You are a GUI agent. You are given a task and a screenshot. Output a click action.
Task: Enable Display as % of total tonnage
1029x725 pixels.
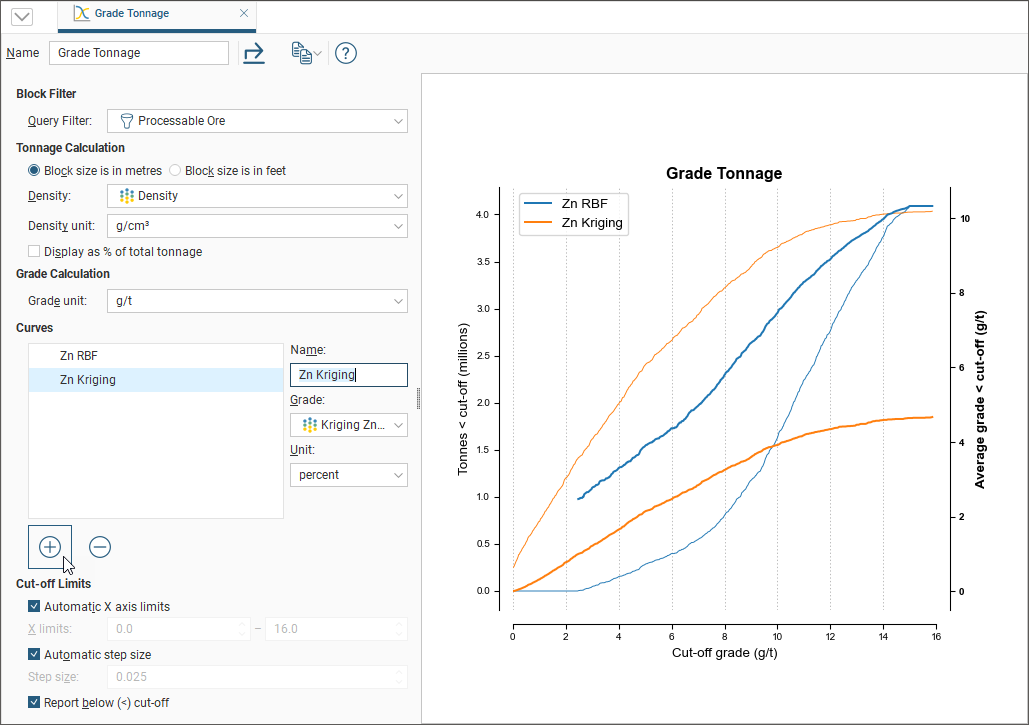(35, 252)
